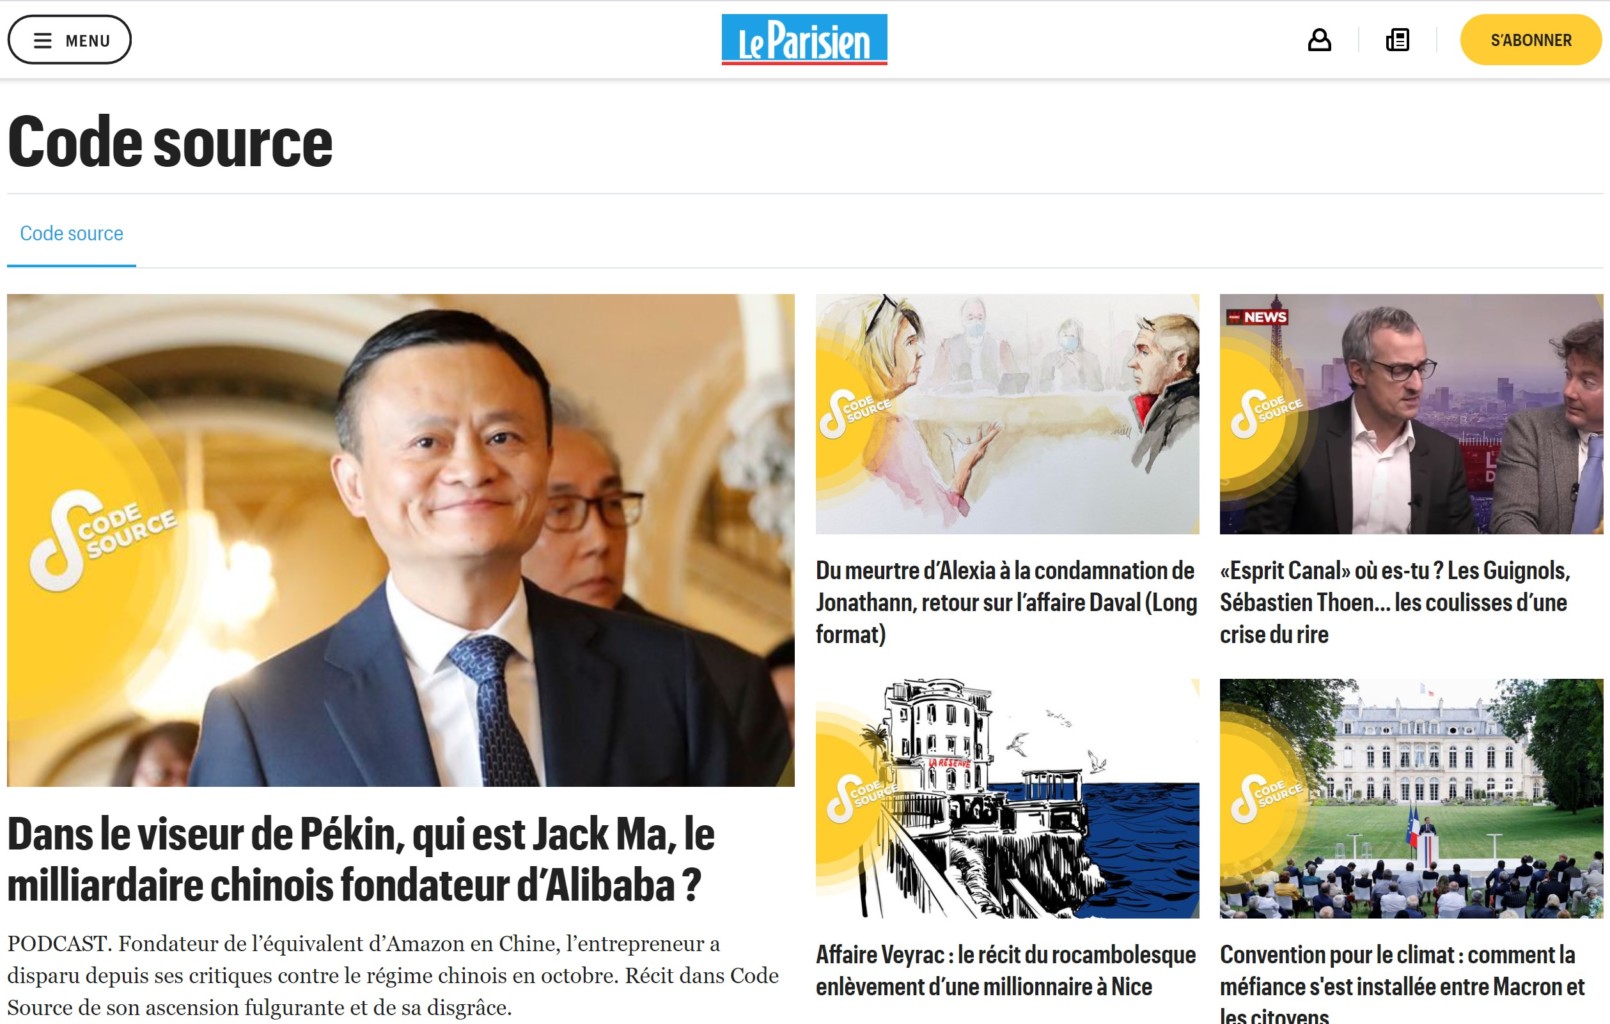Click the user account profile icon

coord(1319,40)
